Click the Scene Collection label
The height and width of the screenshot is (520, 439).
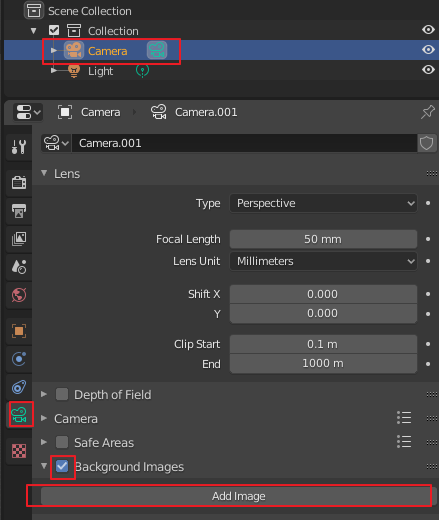(x=90, y=11)
